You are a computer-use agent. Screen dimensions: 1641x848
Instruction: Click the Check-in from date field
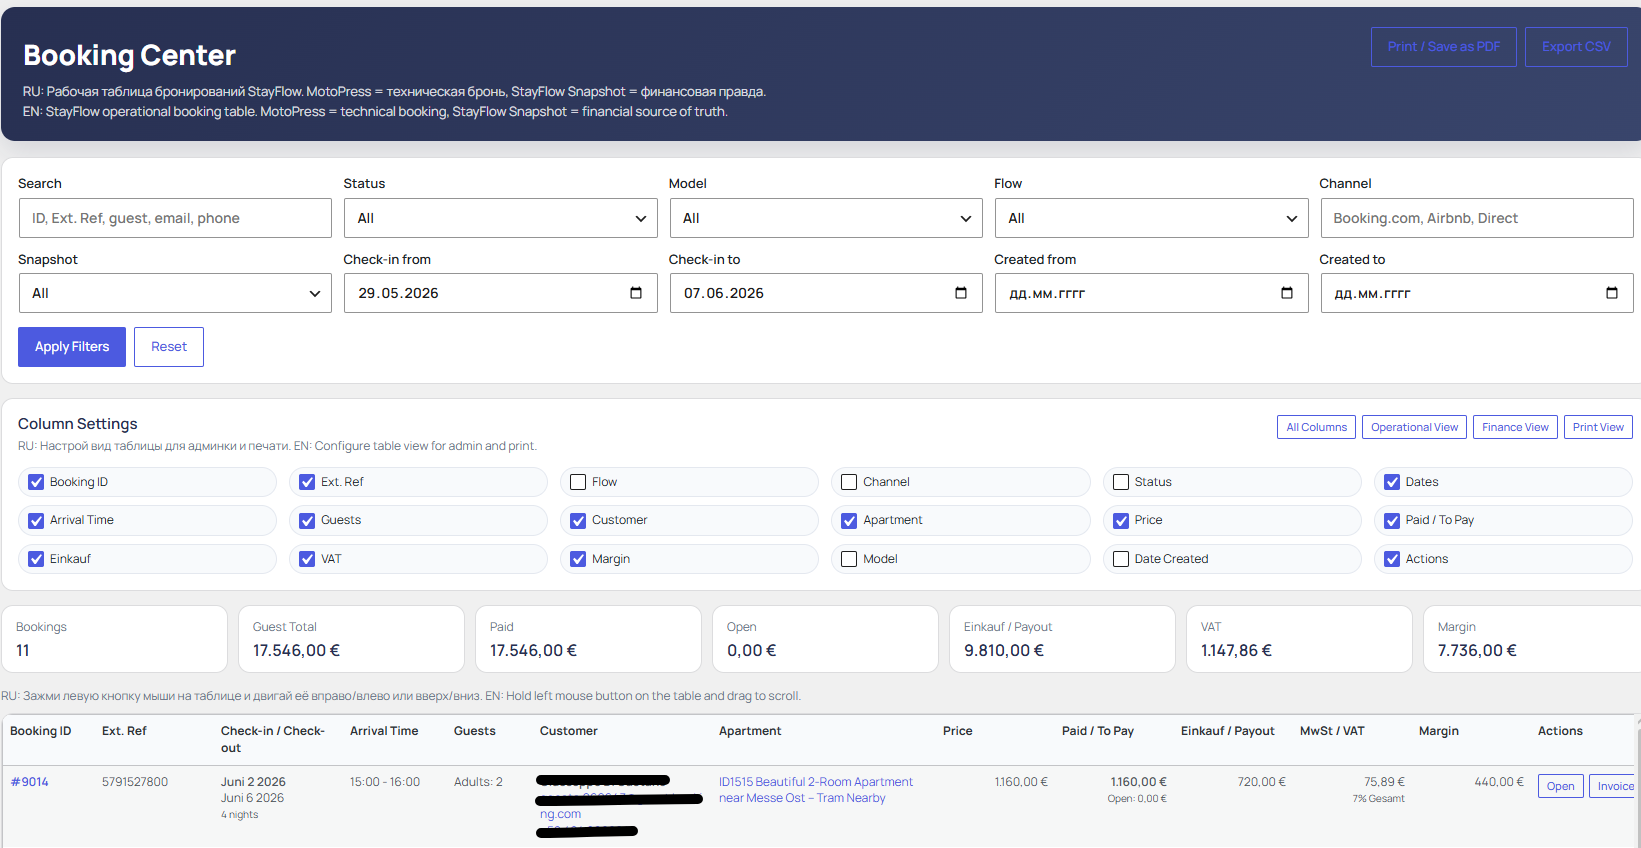click(x=500, y=293)
